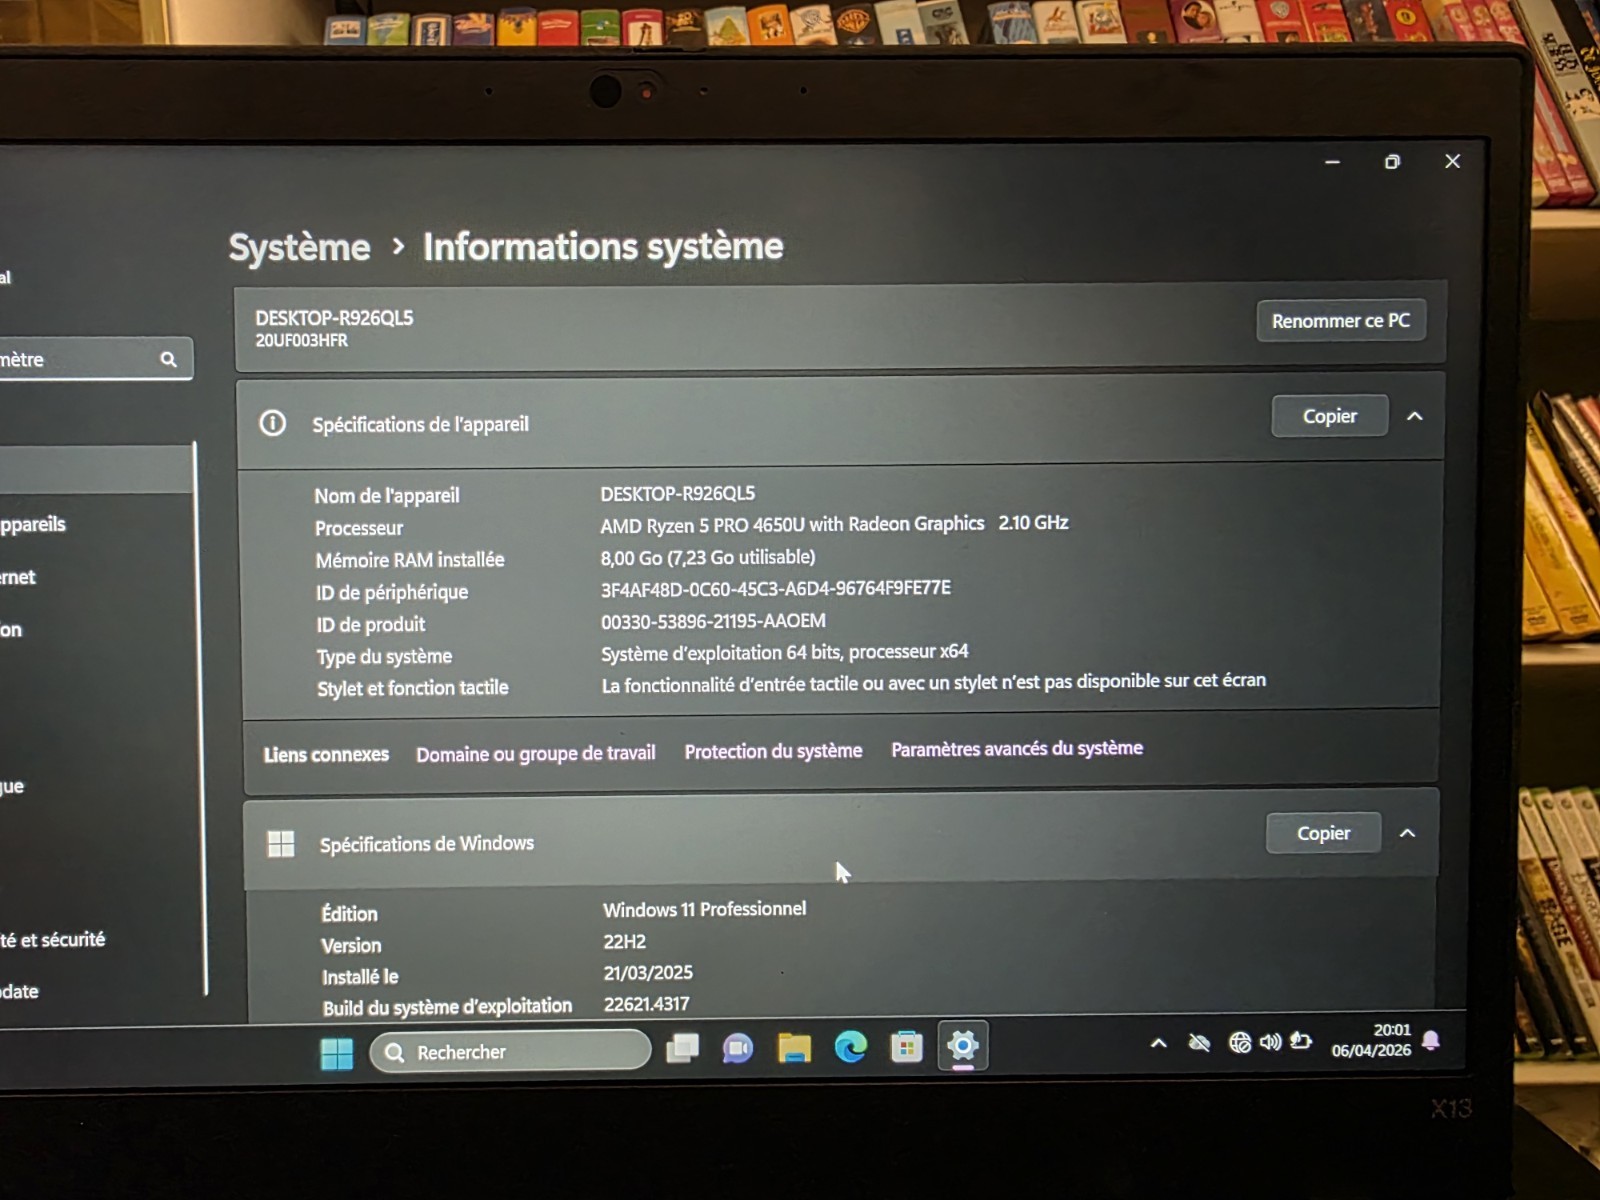The height and width of the screenshot is (1200, 1600).
Task: Click the device ID 3F4AF48D value
Action: [776, 589]
